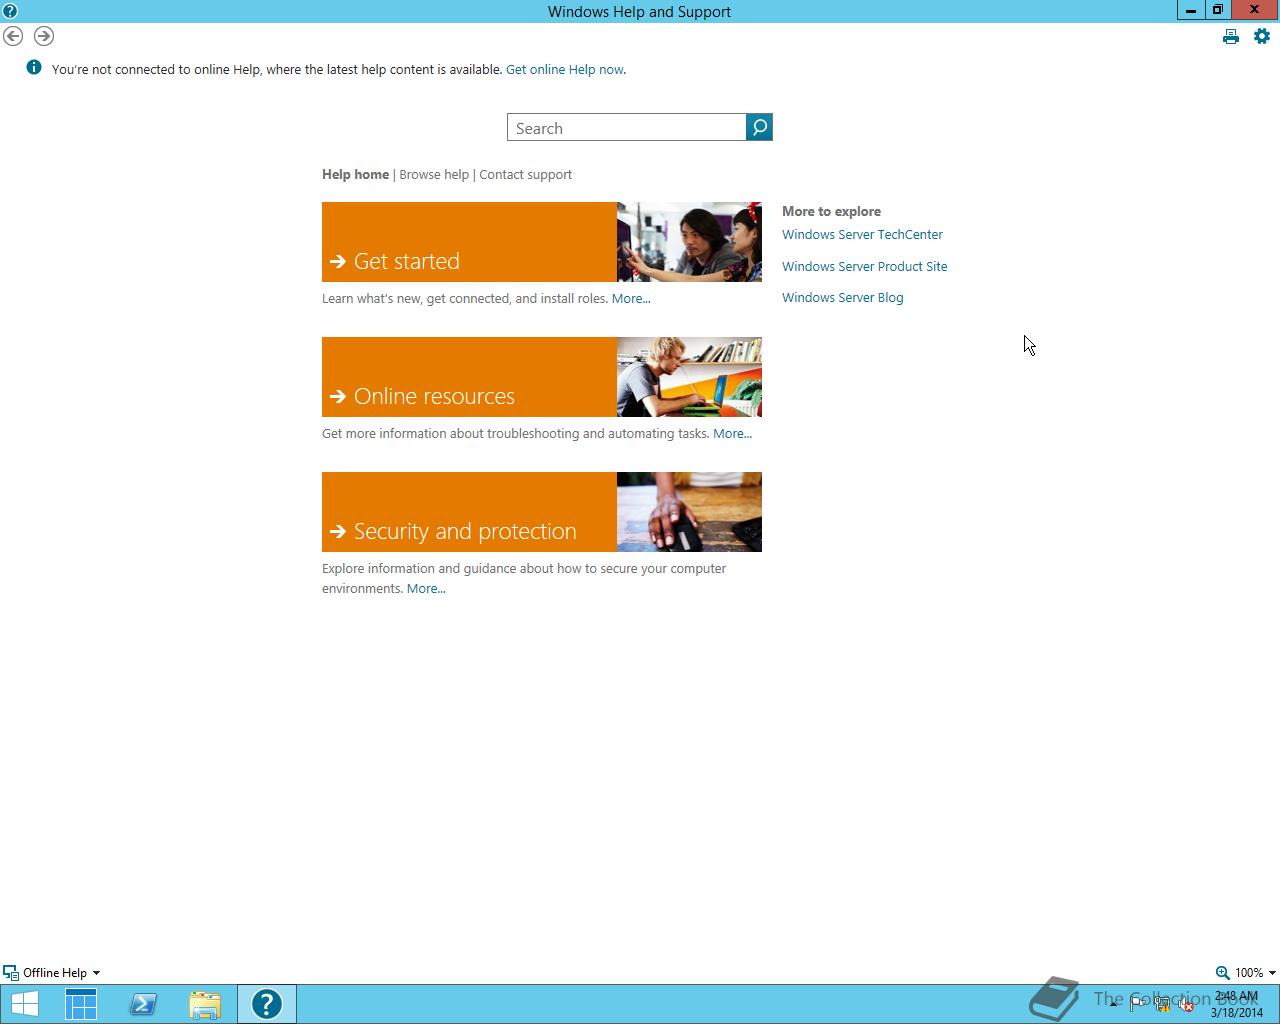This screenshot has height=1024, width=1280.
Task: Open Contact support page
Action: coord(526,174)
